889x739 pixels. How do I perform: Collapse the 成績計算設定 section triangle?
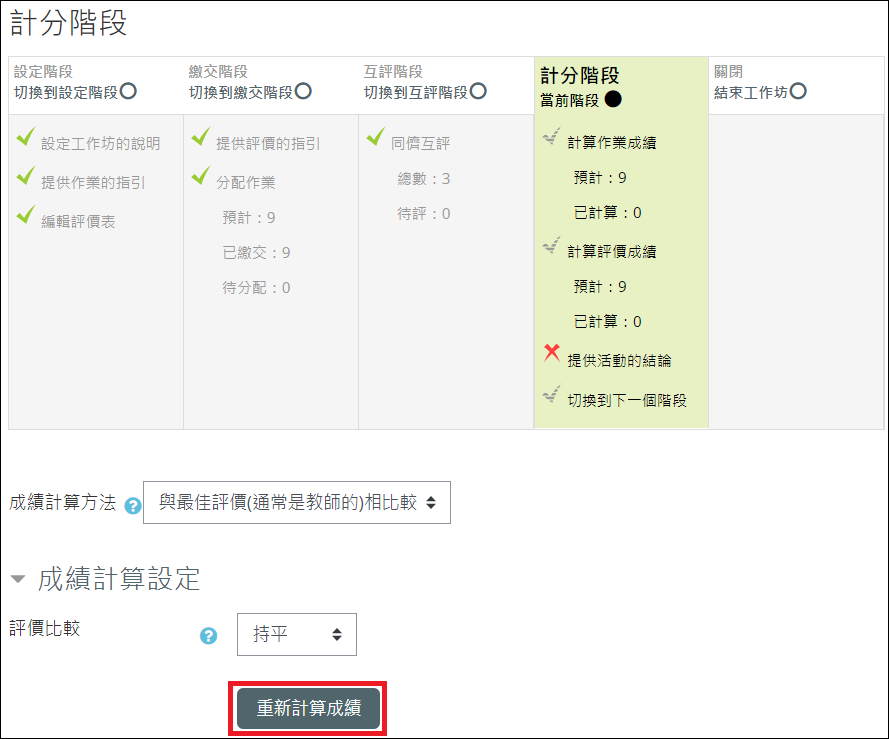click(x=18, y=579)
